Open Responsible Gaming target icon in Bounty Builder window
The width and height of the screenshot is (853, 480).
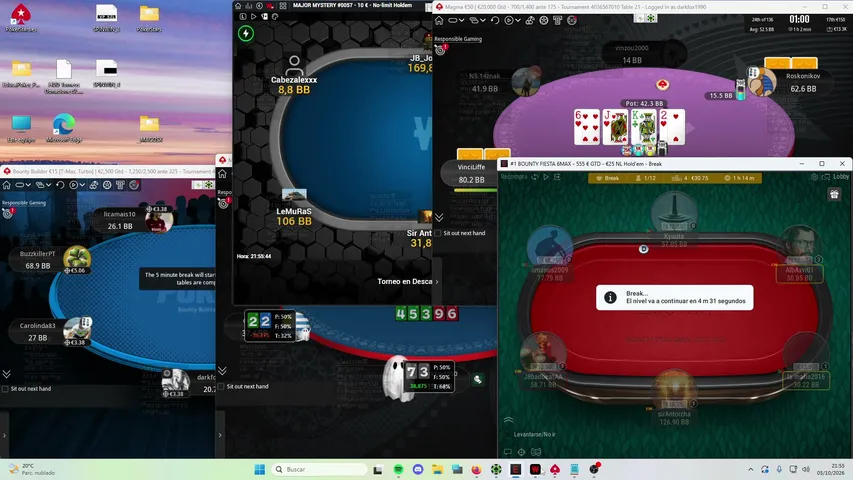point(7,213)
